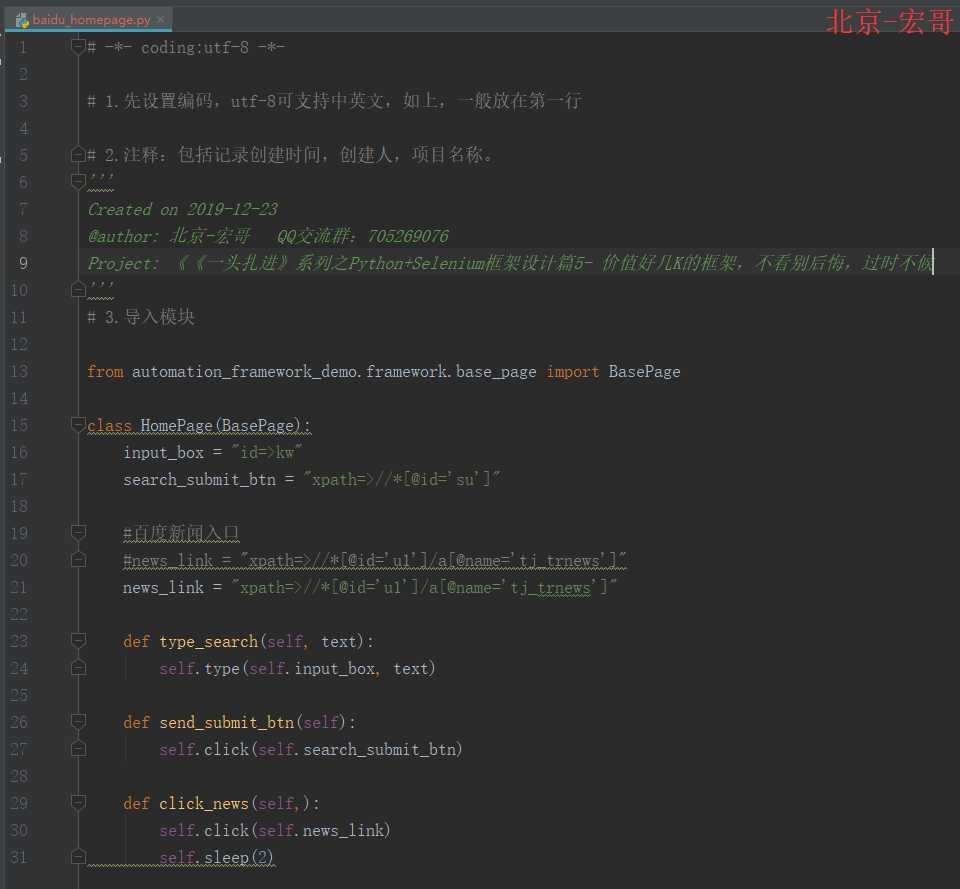Toggle the comment fold end on line 20
The image size is (960, 889).
78,560
